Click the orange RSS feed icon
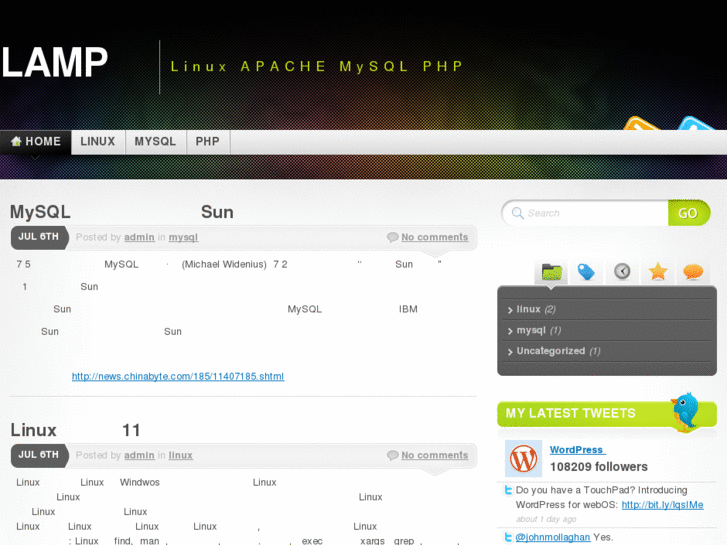 [x=641, y=123]
